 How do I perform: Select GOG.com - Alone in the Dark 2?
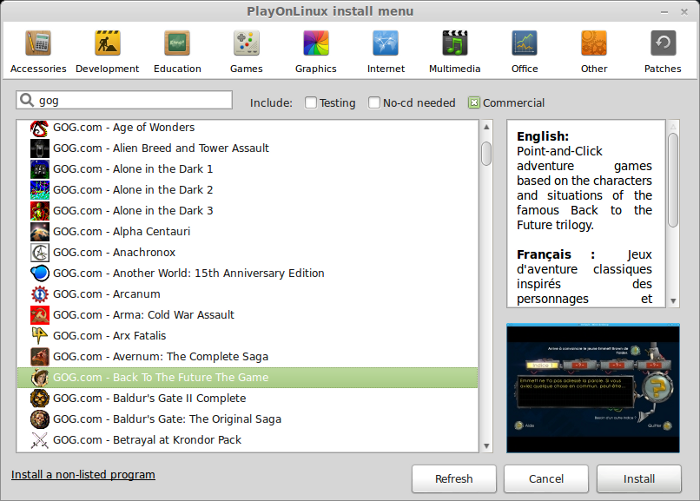[247, 190]
